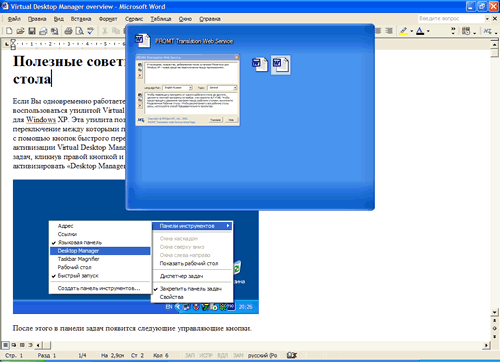Switch to Web Layout view button
Viewport: 500px width, 362px height.
point(14,345)
